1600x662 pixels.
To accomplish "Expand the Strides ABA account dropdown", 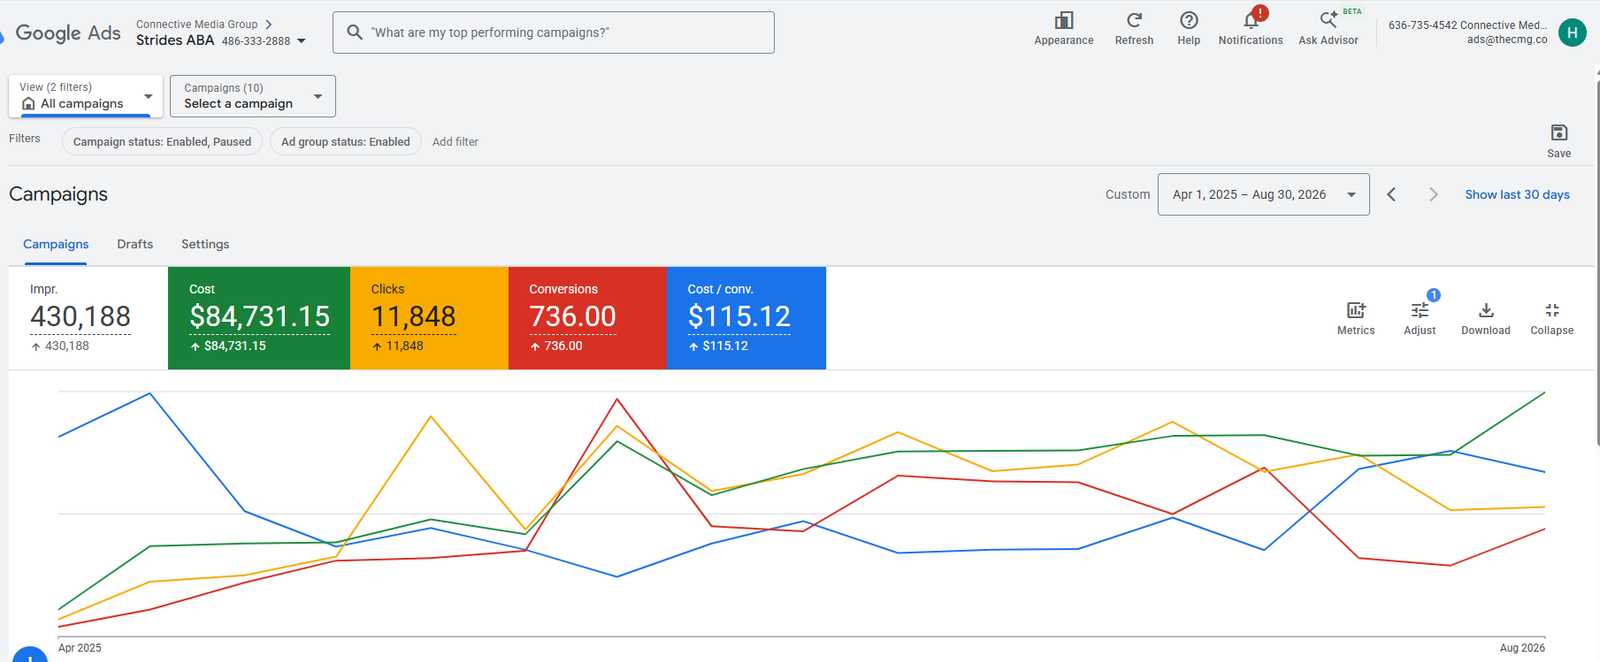I will coord(301,41).
